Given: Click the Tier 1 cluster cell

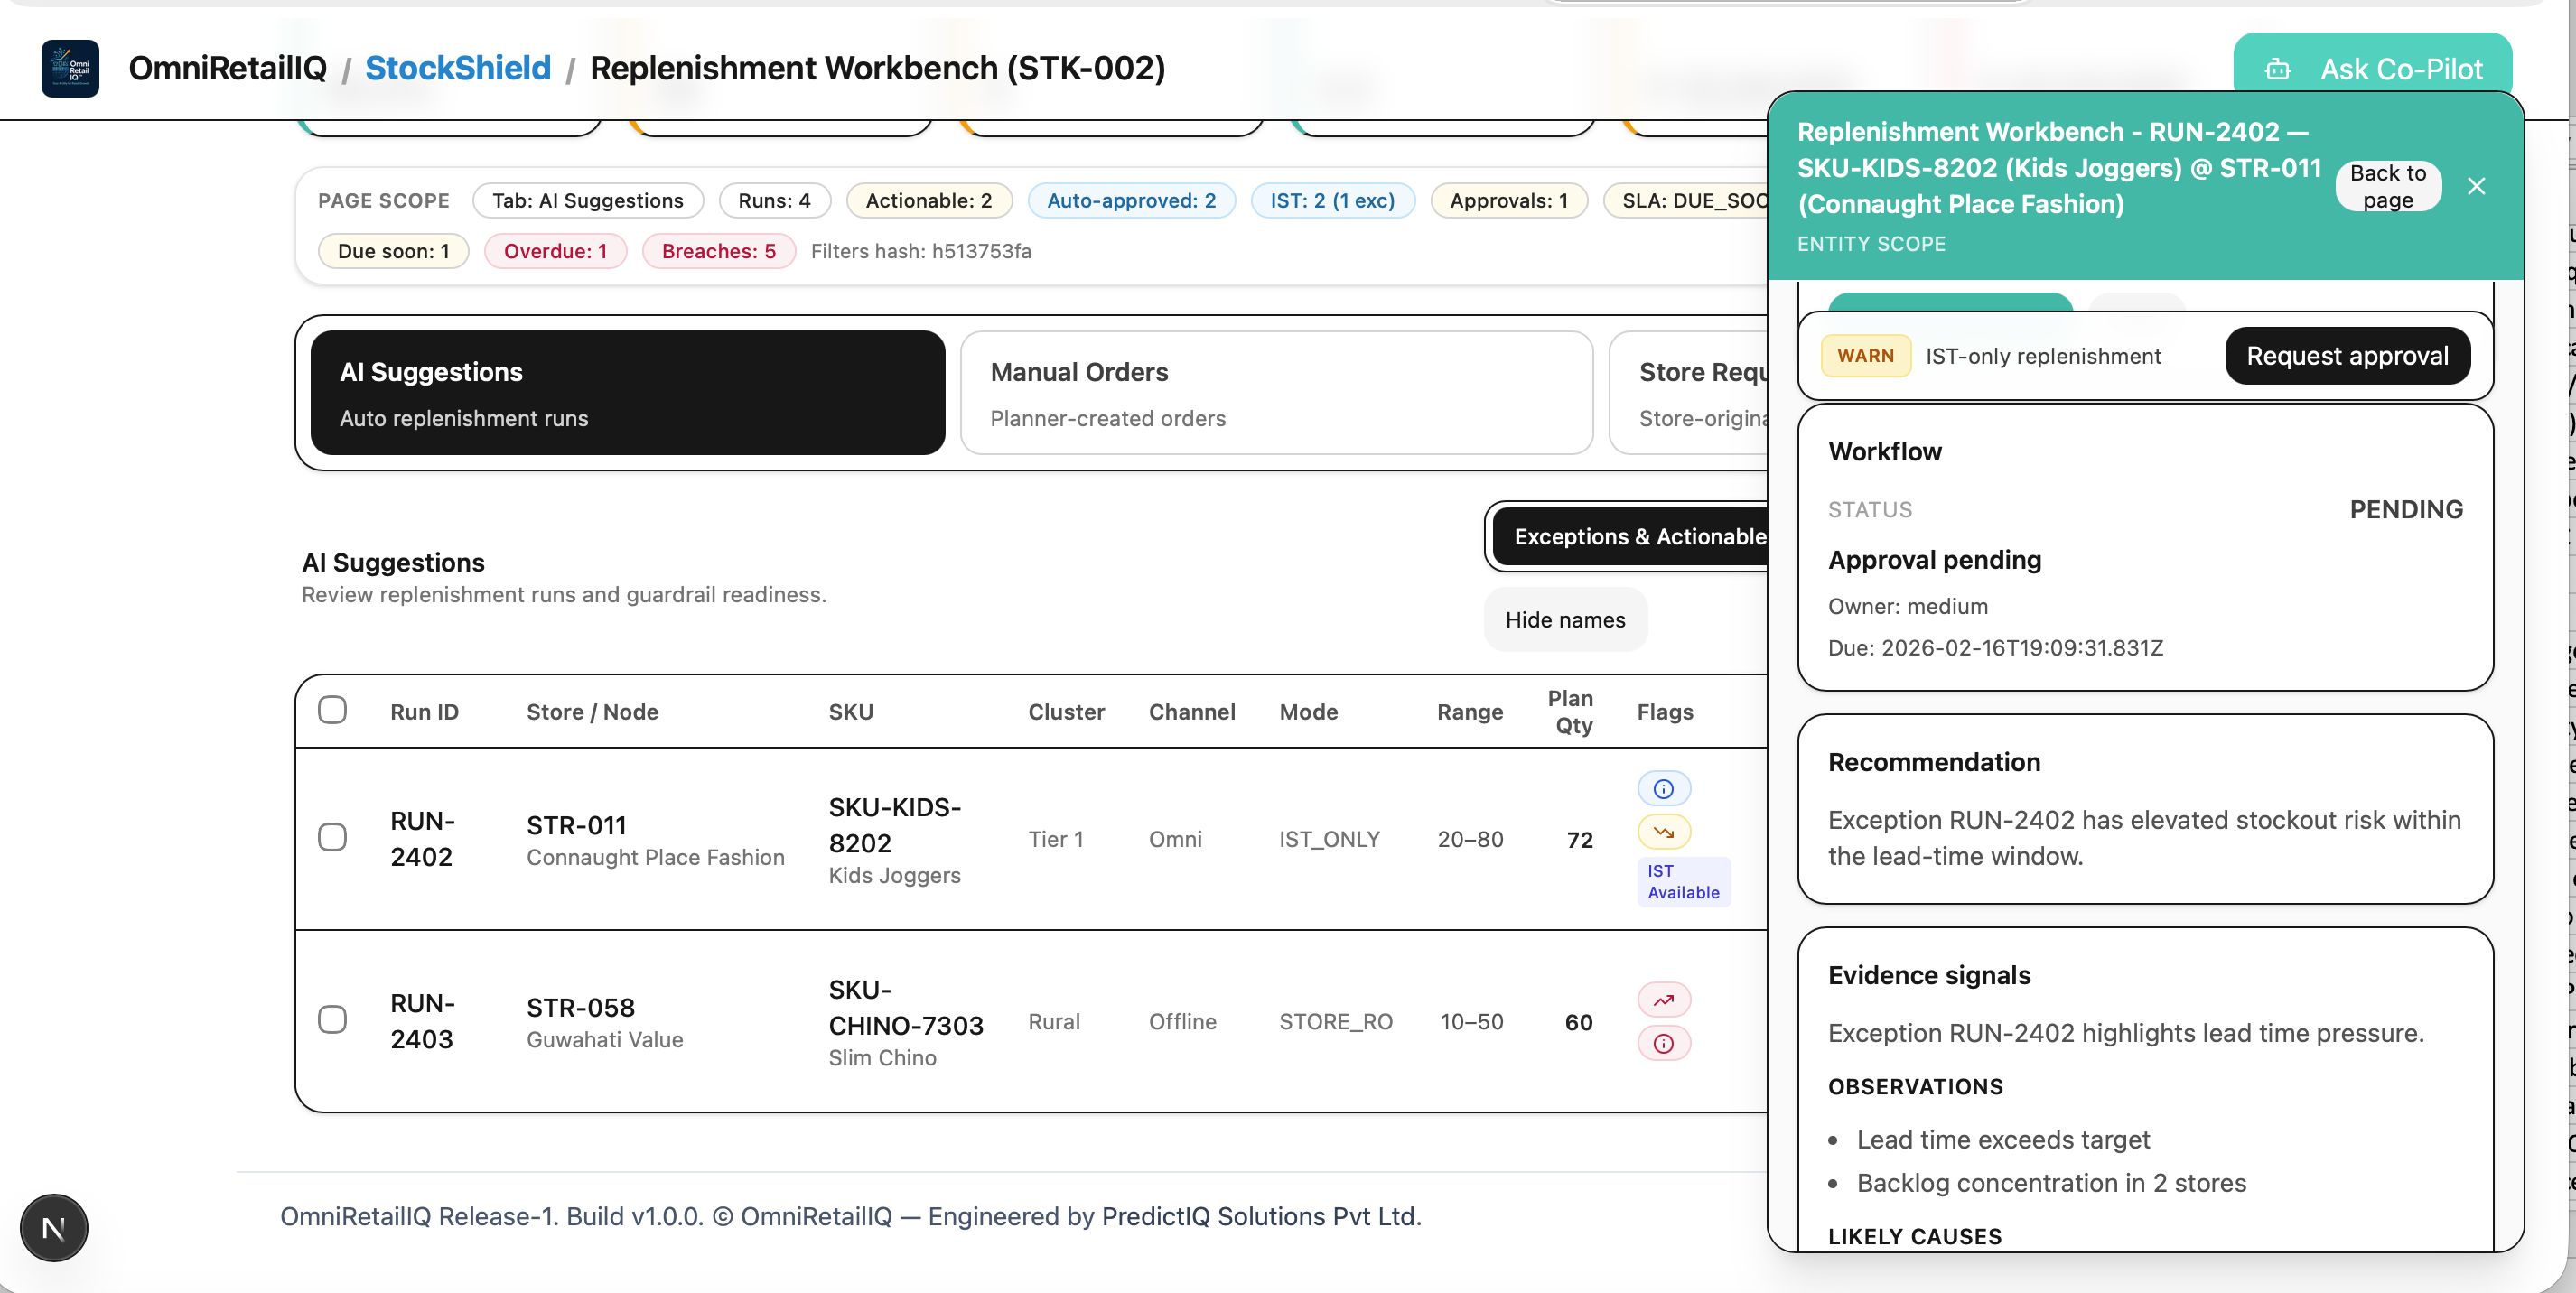Looking at the screenshot, I should tap(1055, 838).
